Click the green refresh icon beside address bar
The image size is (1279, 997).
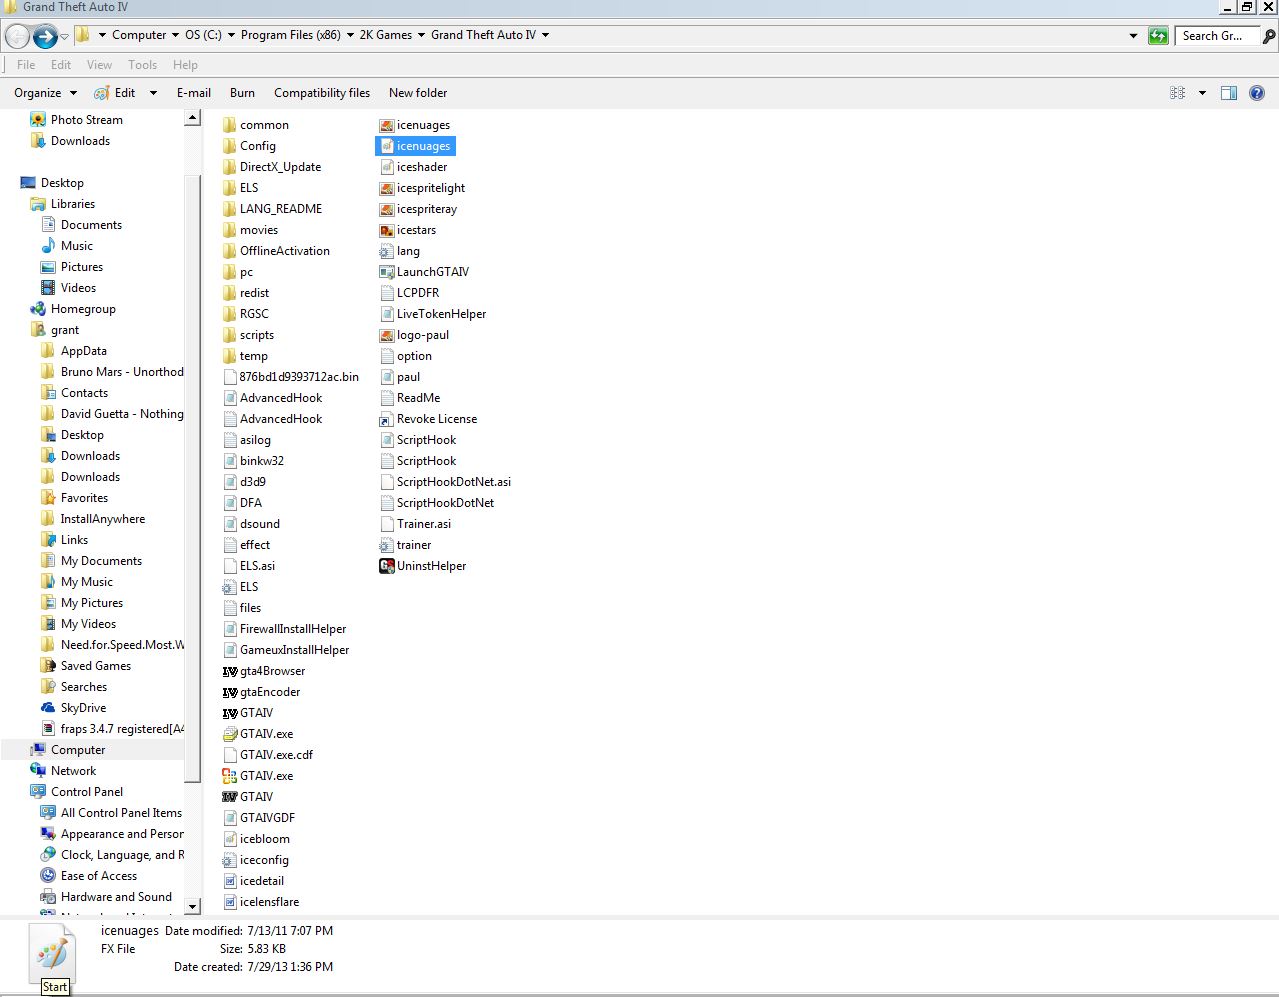(x=1158, y=36)
